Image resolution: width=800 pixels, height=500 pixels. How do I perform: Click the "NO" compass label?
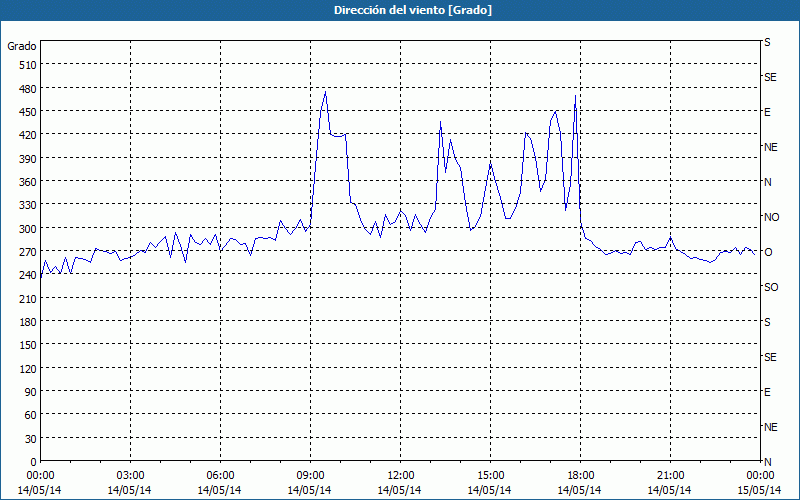click(771, 217)
